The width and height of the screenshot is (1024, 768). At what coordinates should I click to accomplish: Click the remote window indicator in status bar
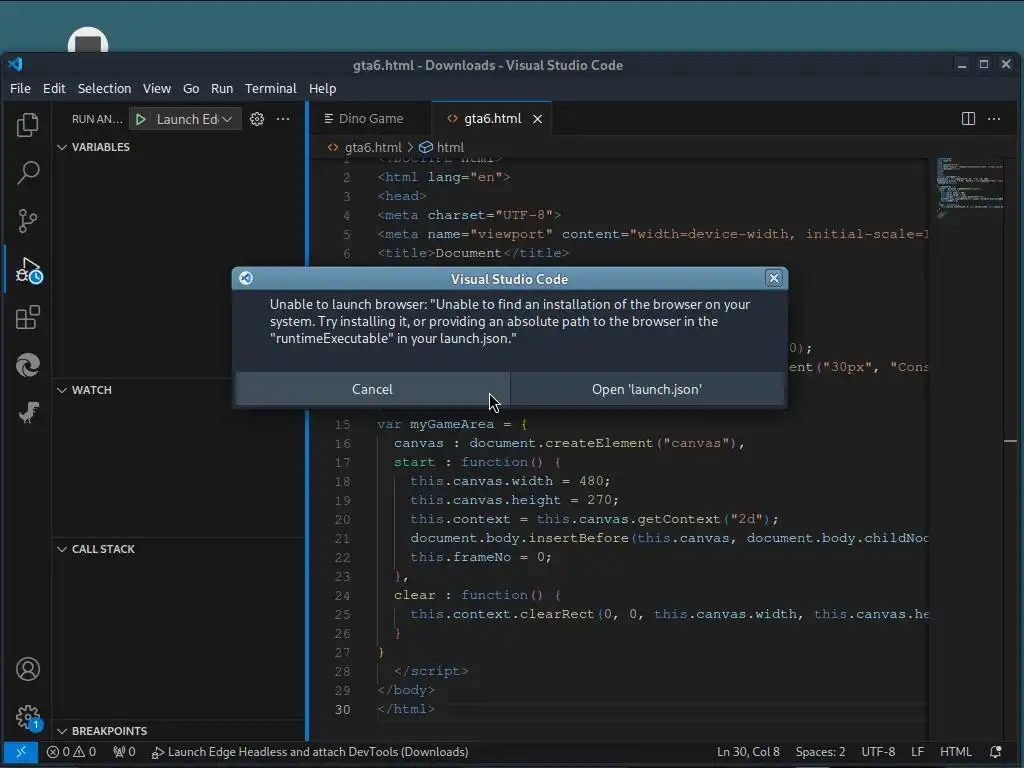20,752
